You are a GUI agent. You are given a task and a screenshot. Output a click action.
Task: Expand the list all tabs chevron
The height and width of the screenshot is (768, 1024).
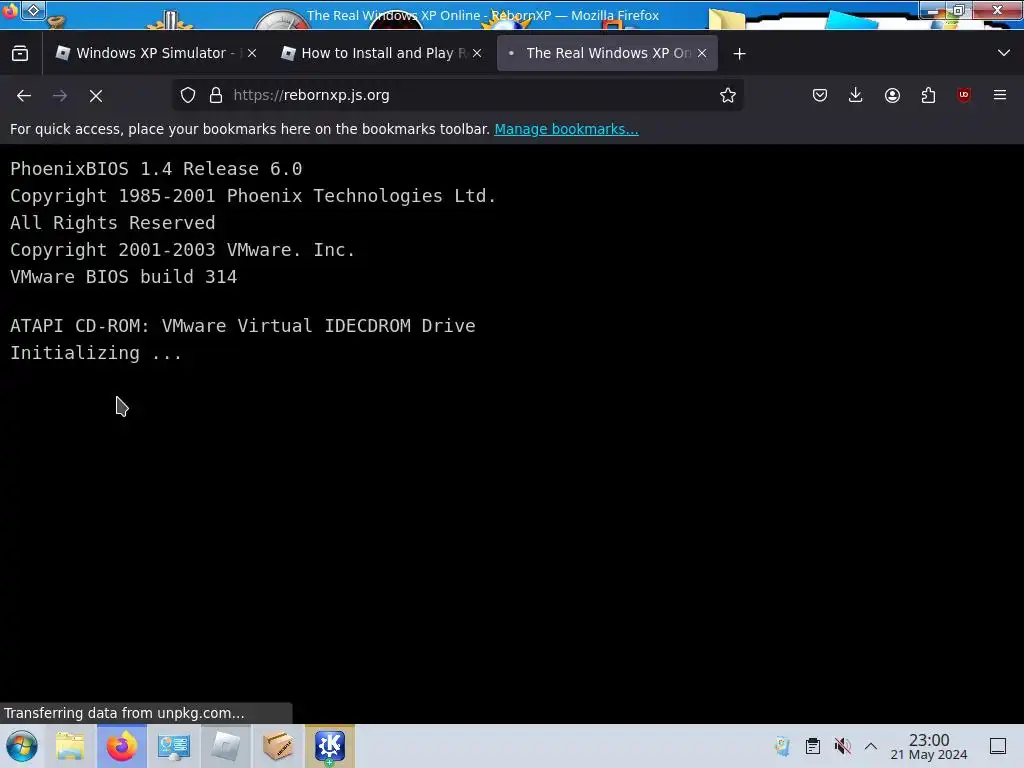[x=1004, y=53]
